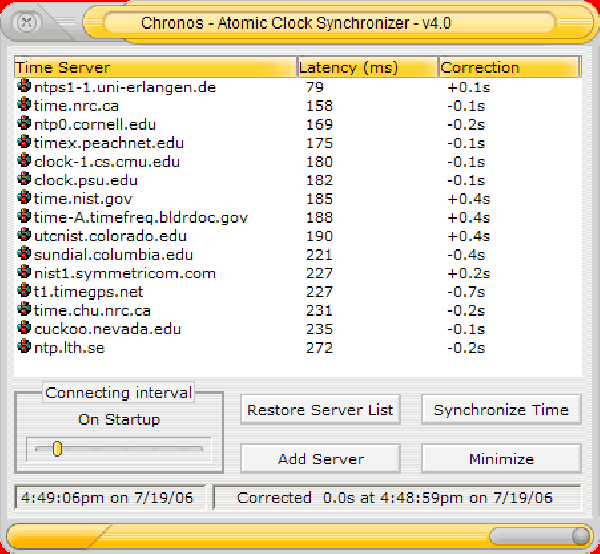Select the timex.peachnet.edu server name

(x=109, y=143)
